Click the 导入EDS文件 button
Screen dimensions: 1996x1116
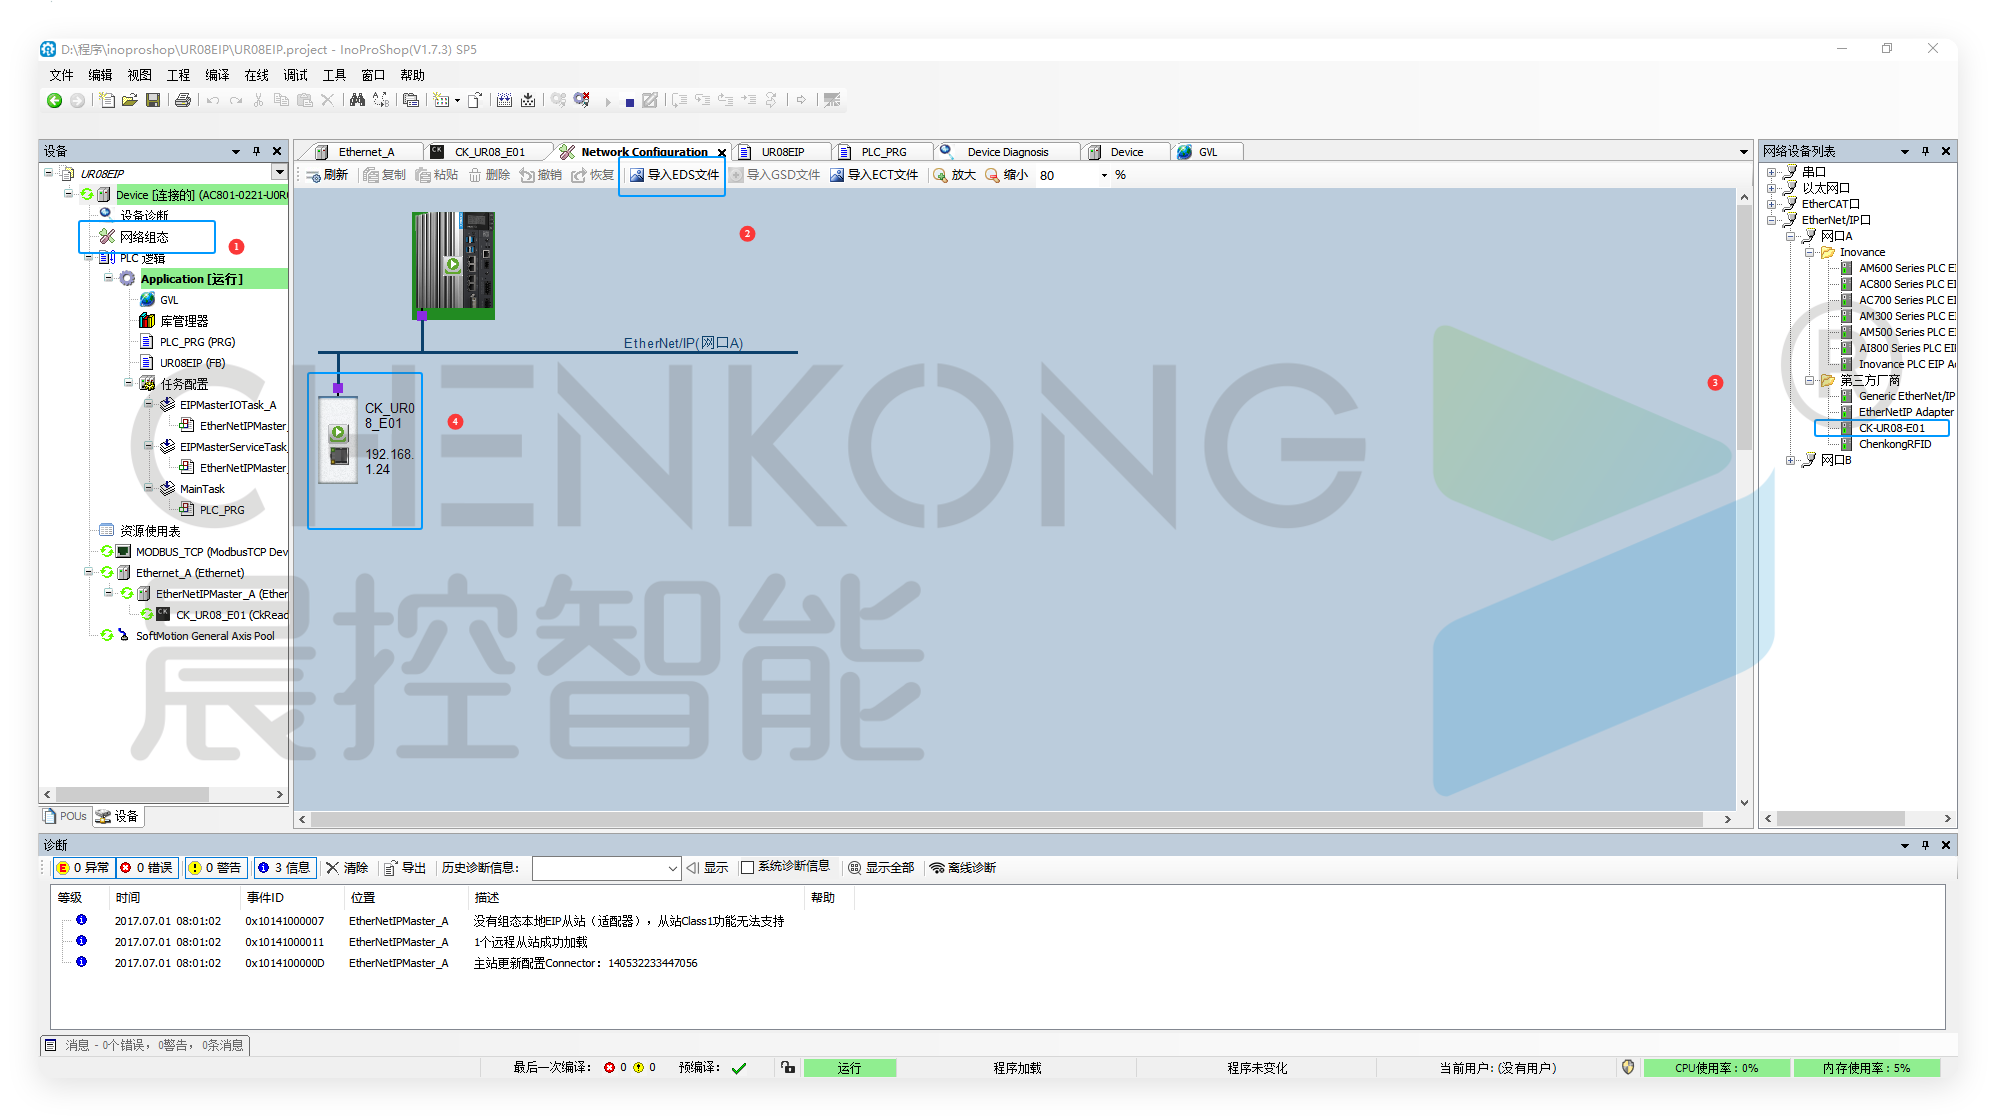(674, 175)
